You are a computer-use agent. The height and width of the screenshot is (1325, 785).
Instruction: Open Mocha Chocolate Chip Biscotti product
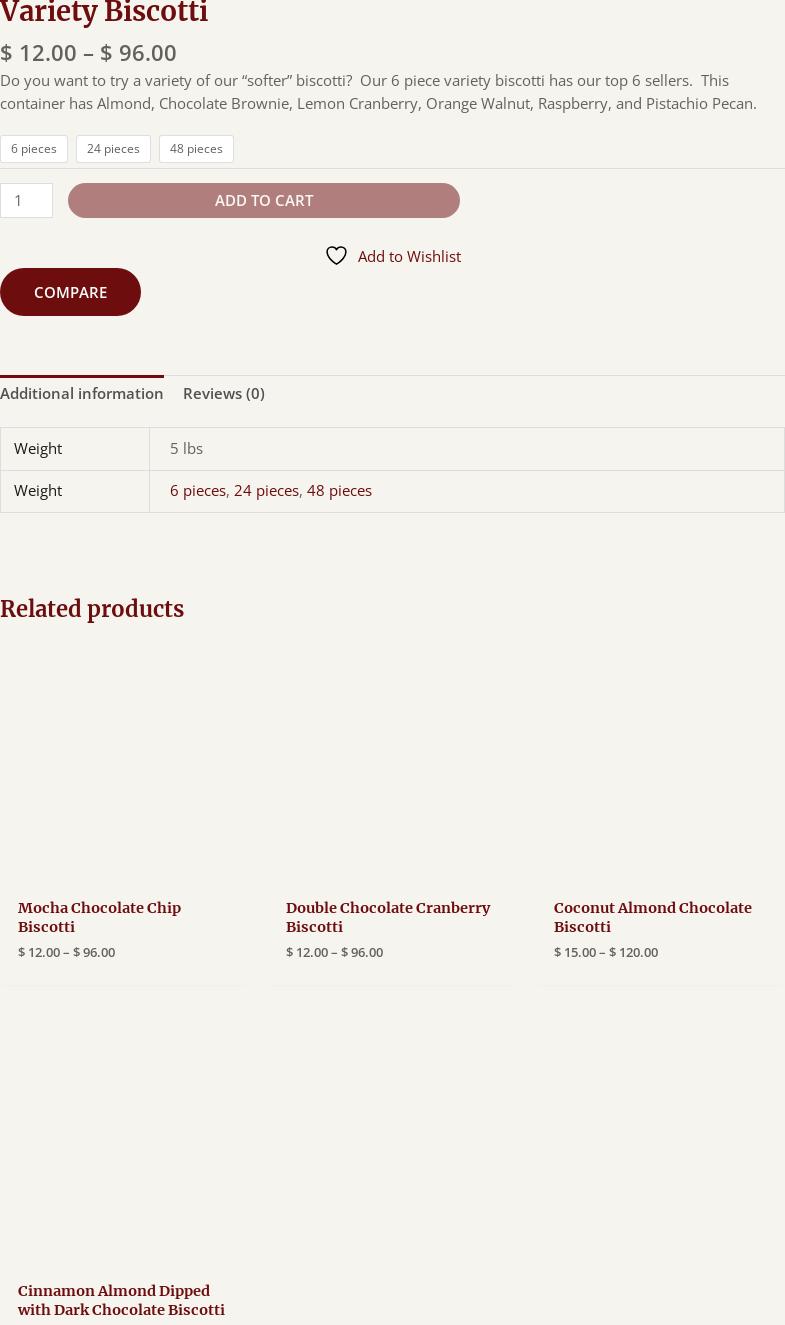coord(99,917)
